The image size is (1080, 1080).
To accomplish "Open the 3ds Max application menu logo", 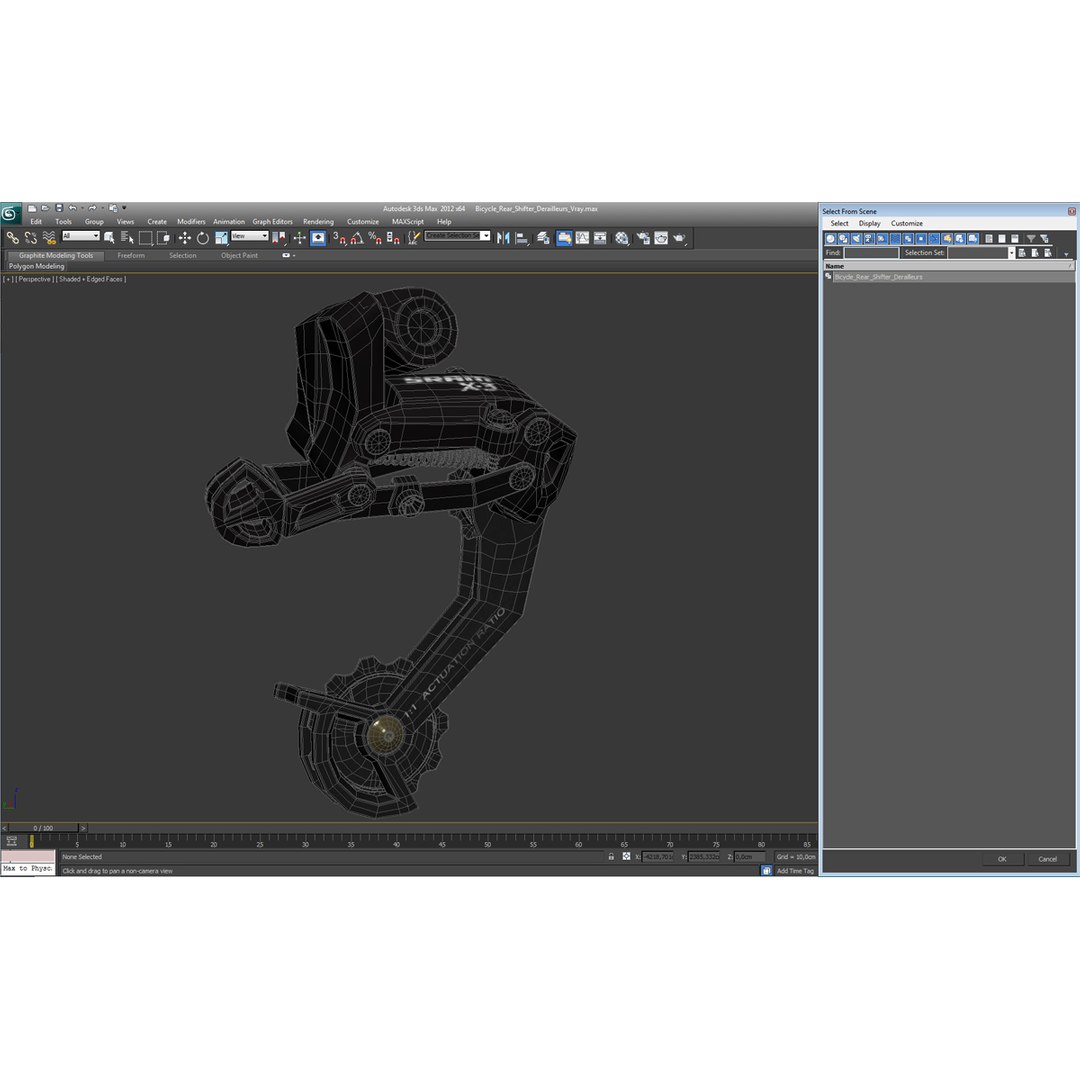I will click(x=10, y=214).
